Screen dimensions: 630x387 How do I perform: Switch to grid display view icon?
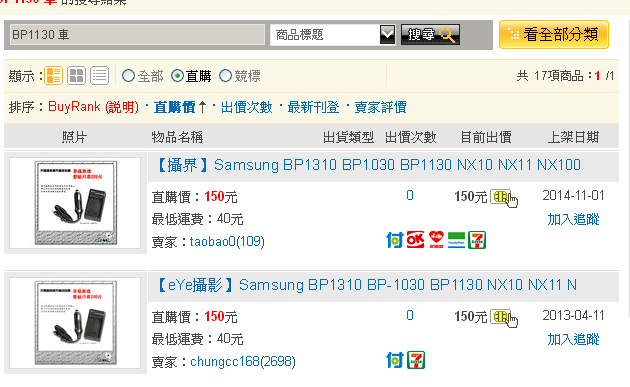pyautogui.click(x=76, y=76)
